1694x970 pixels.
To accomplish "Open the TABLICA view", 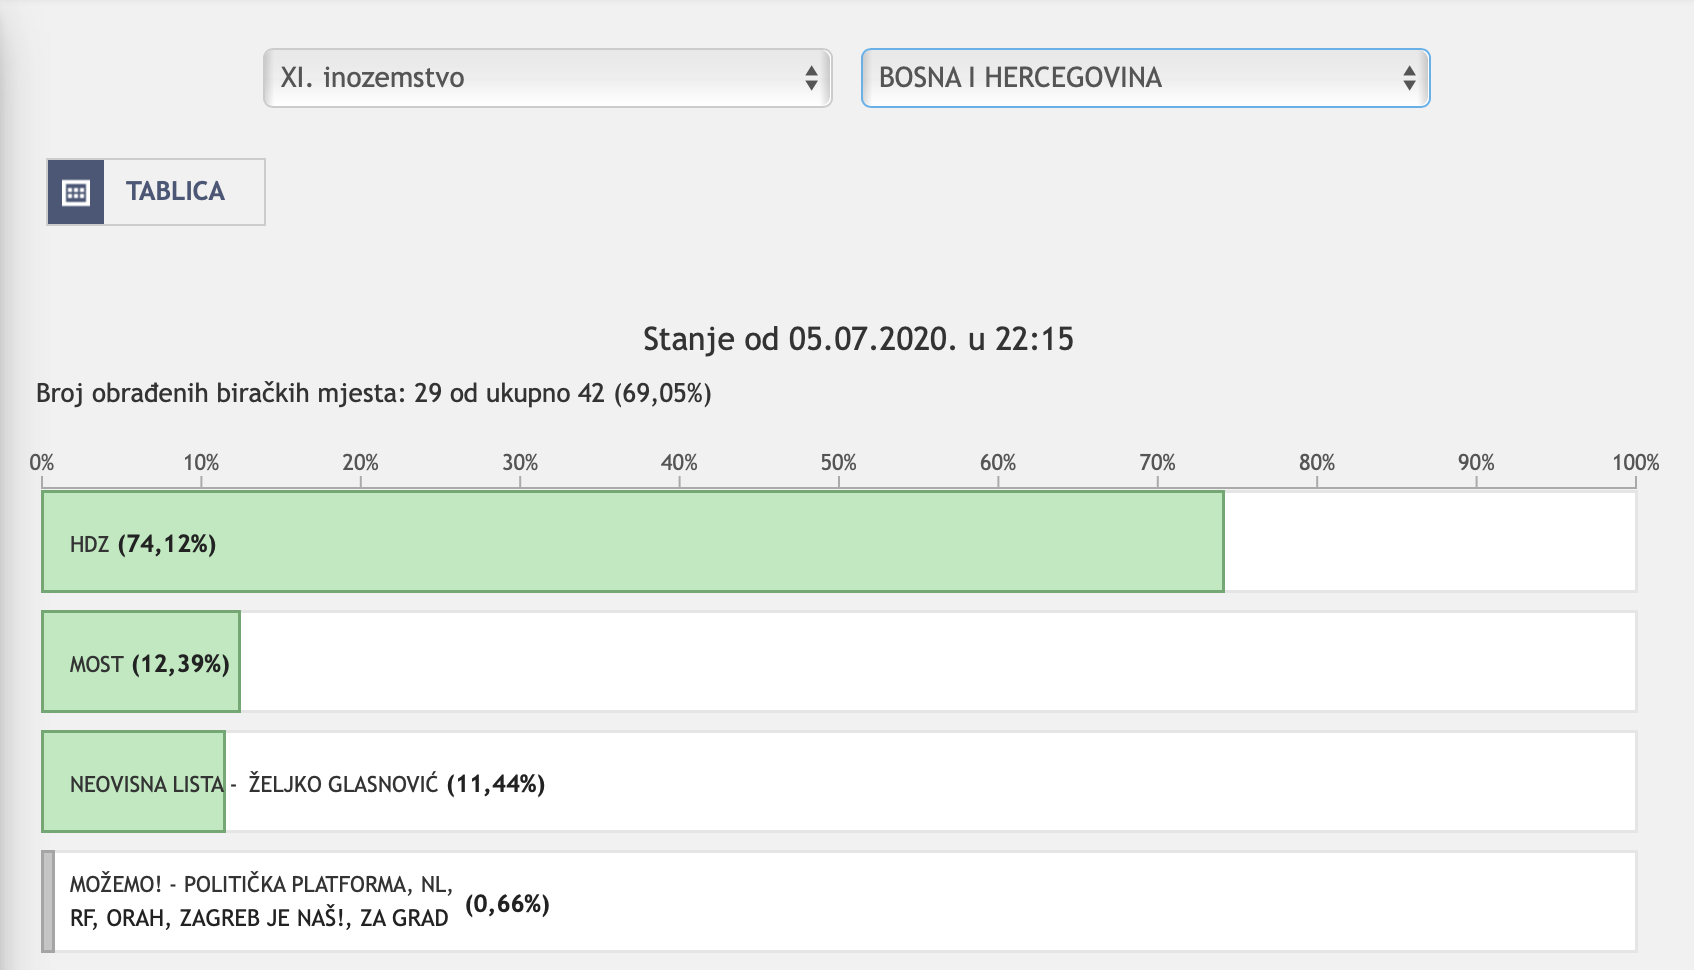I will click(173, 191).
